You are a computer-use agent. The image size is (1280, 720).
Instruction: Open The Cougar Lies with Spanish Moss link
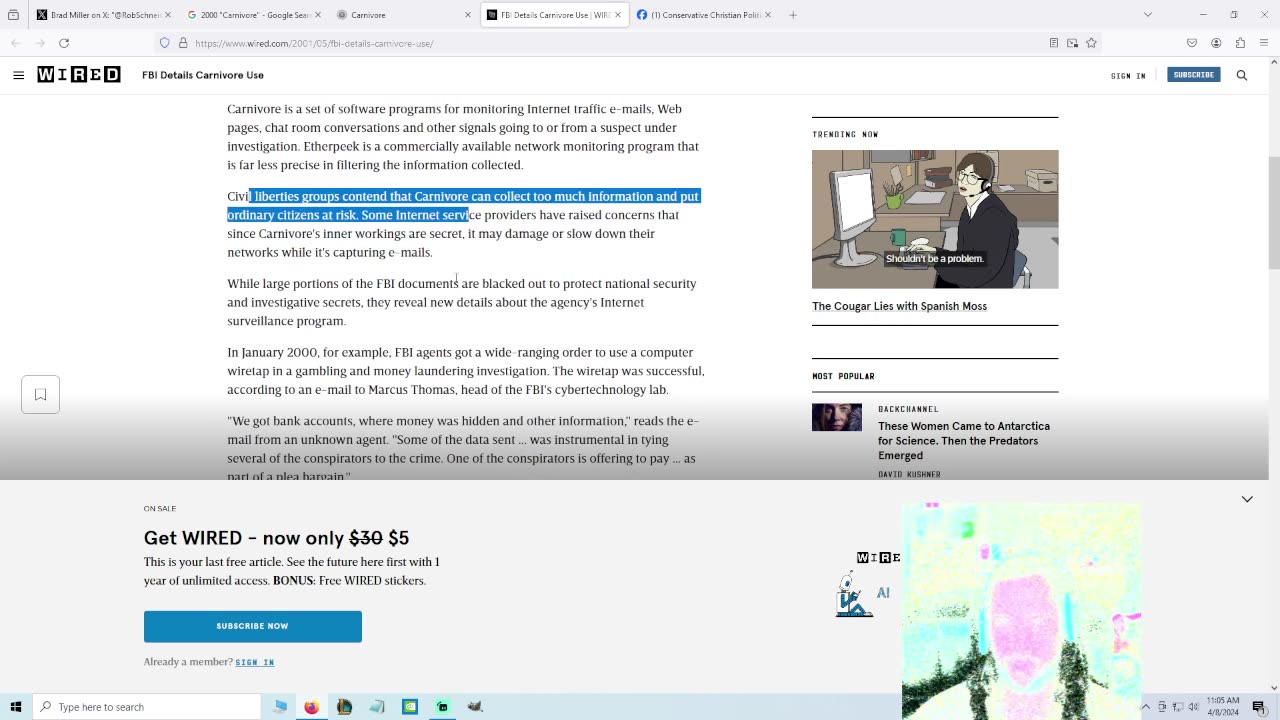point(899,306)
